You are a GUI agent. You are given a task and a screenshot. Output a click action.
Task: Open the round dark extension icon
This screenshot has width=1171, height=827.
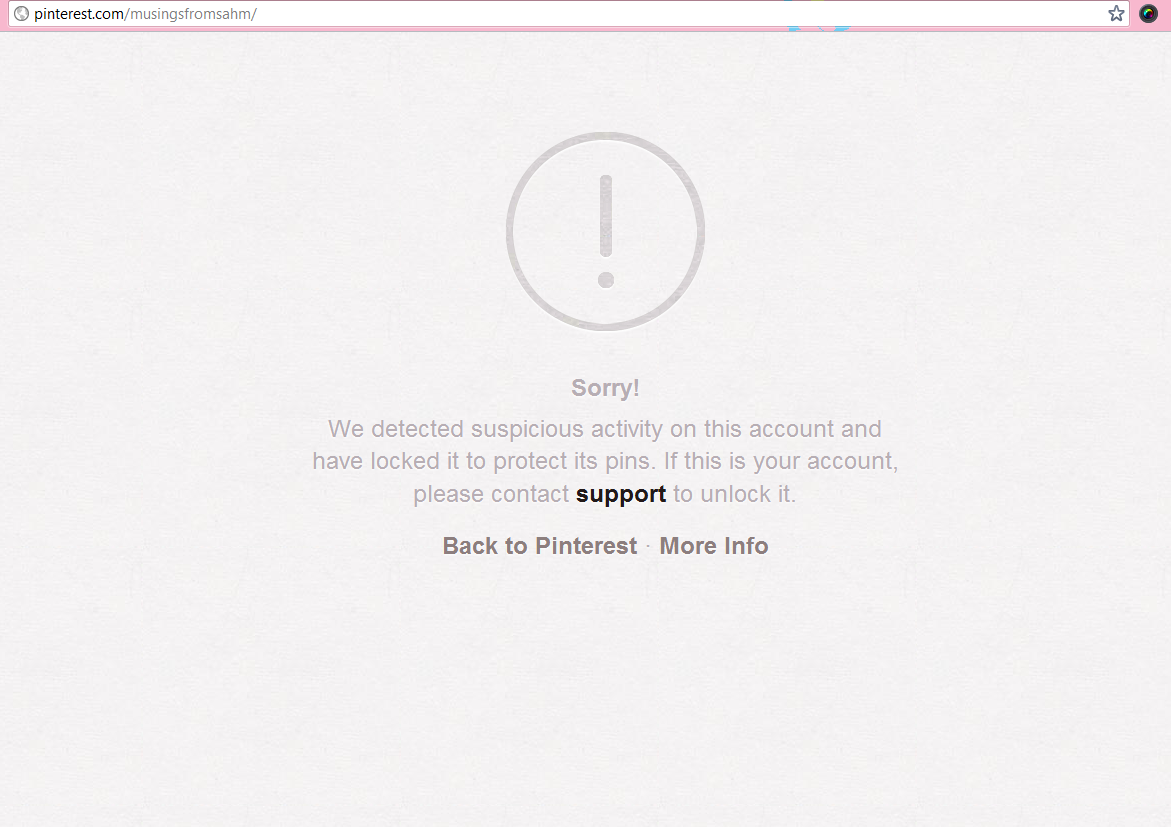(1148, 13)
